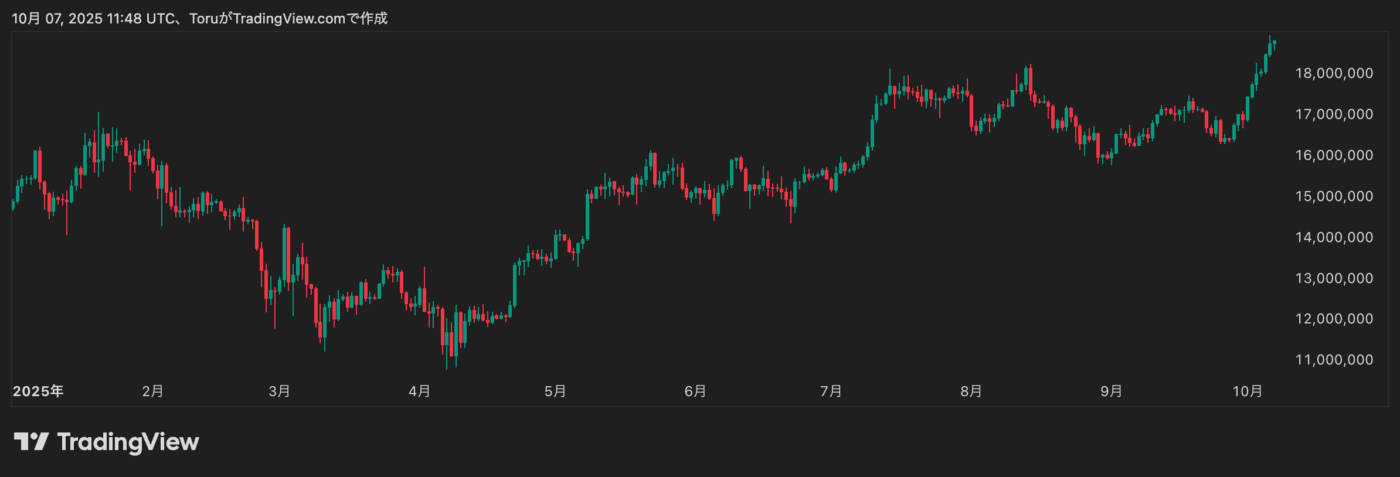Image resolution: width=1400 pixels, height=477 pixels.
Task: Select the 14,000,000 price level label
Action: pos(1332,238)
